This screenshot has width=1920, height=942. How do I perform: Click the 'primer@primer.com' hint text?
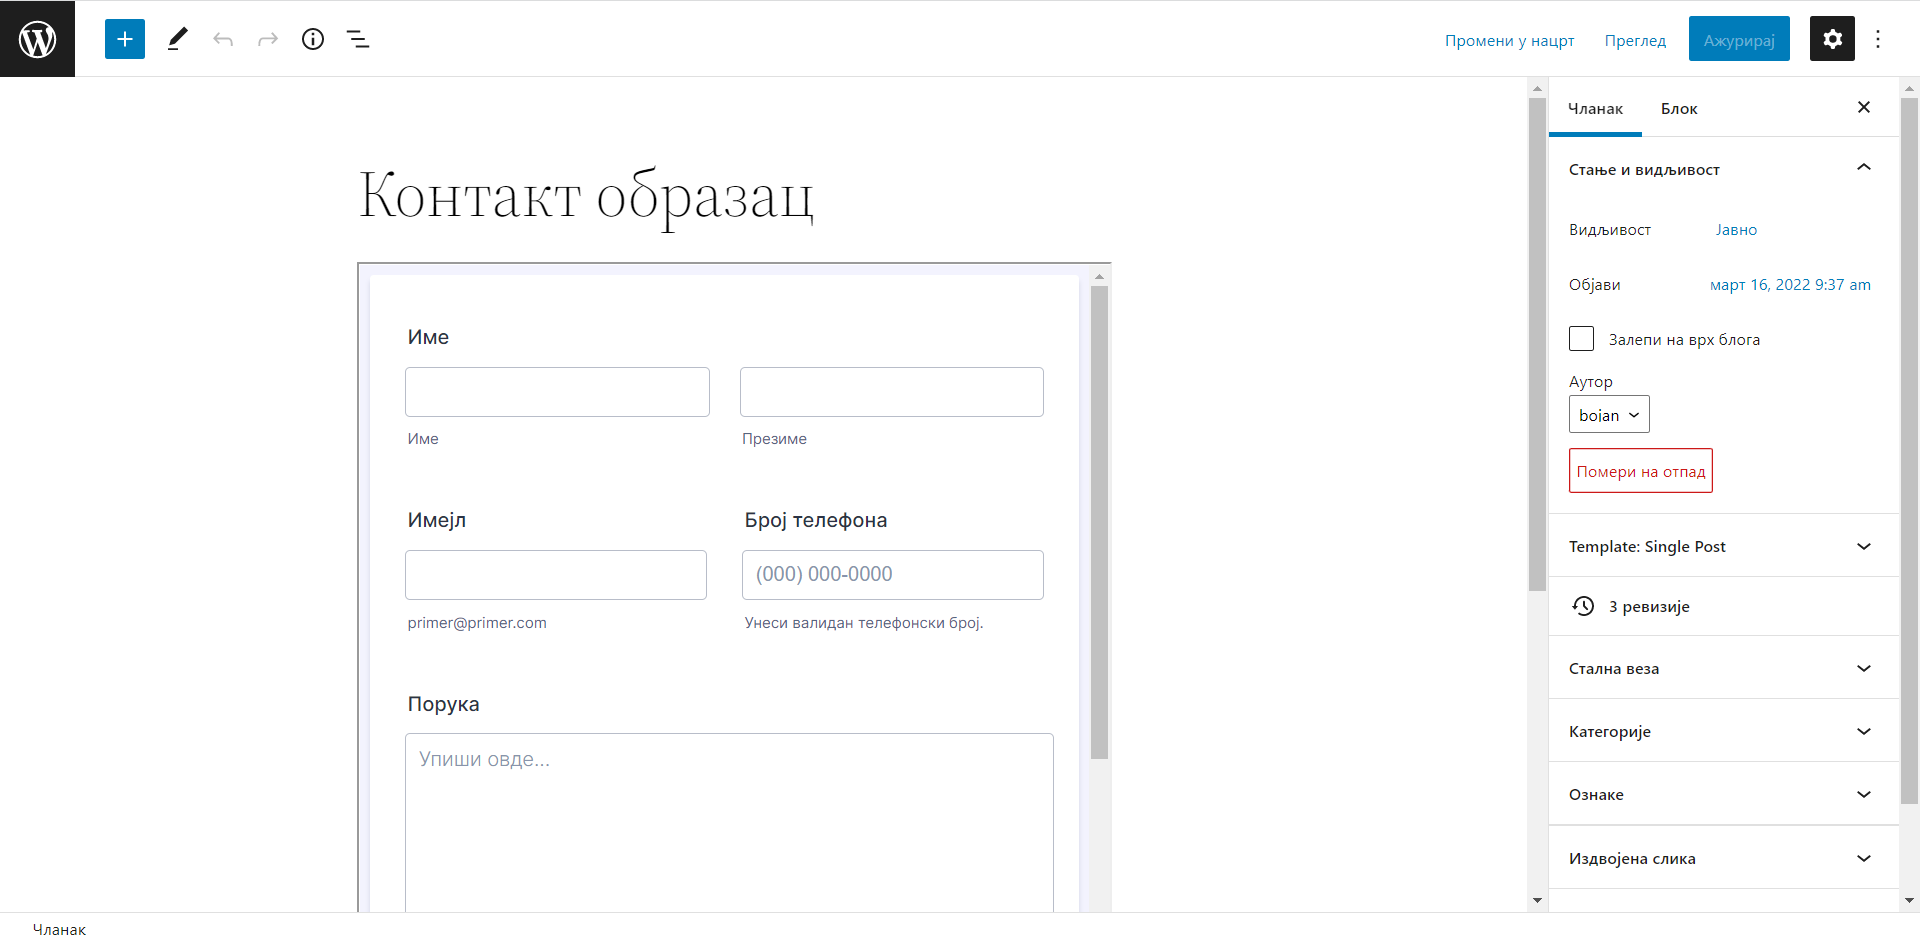pos(477,622)
